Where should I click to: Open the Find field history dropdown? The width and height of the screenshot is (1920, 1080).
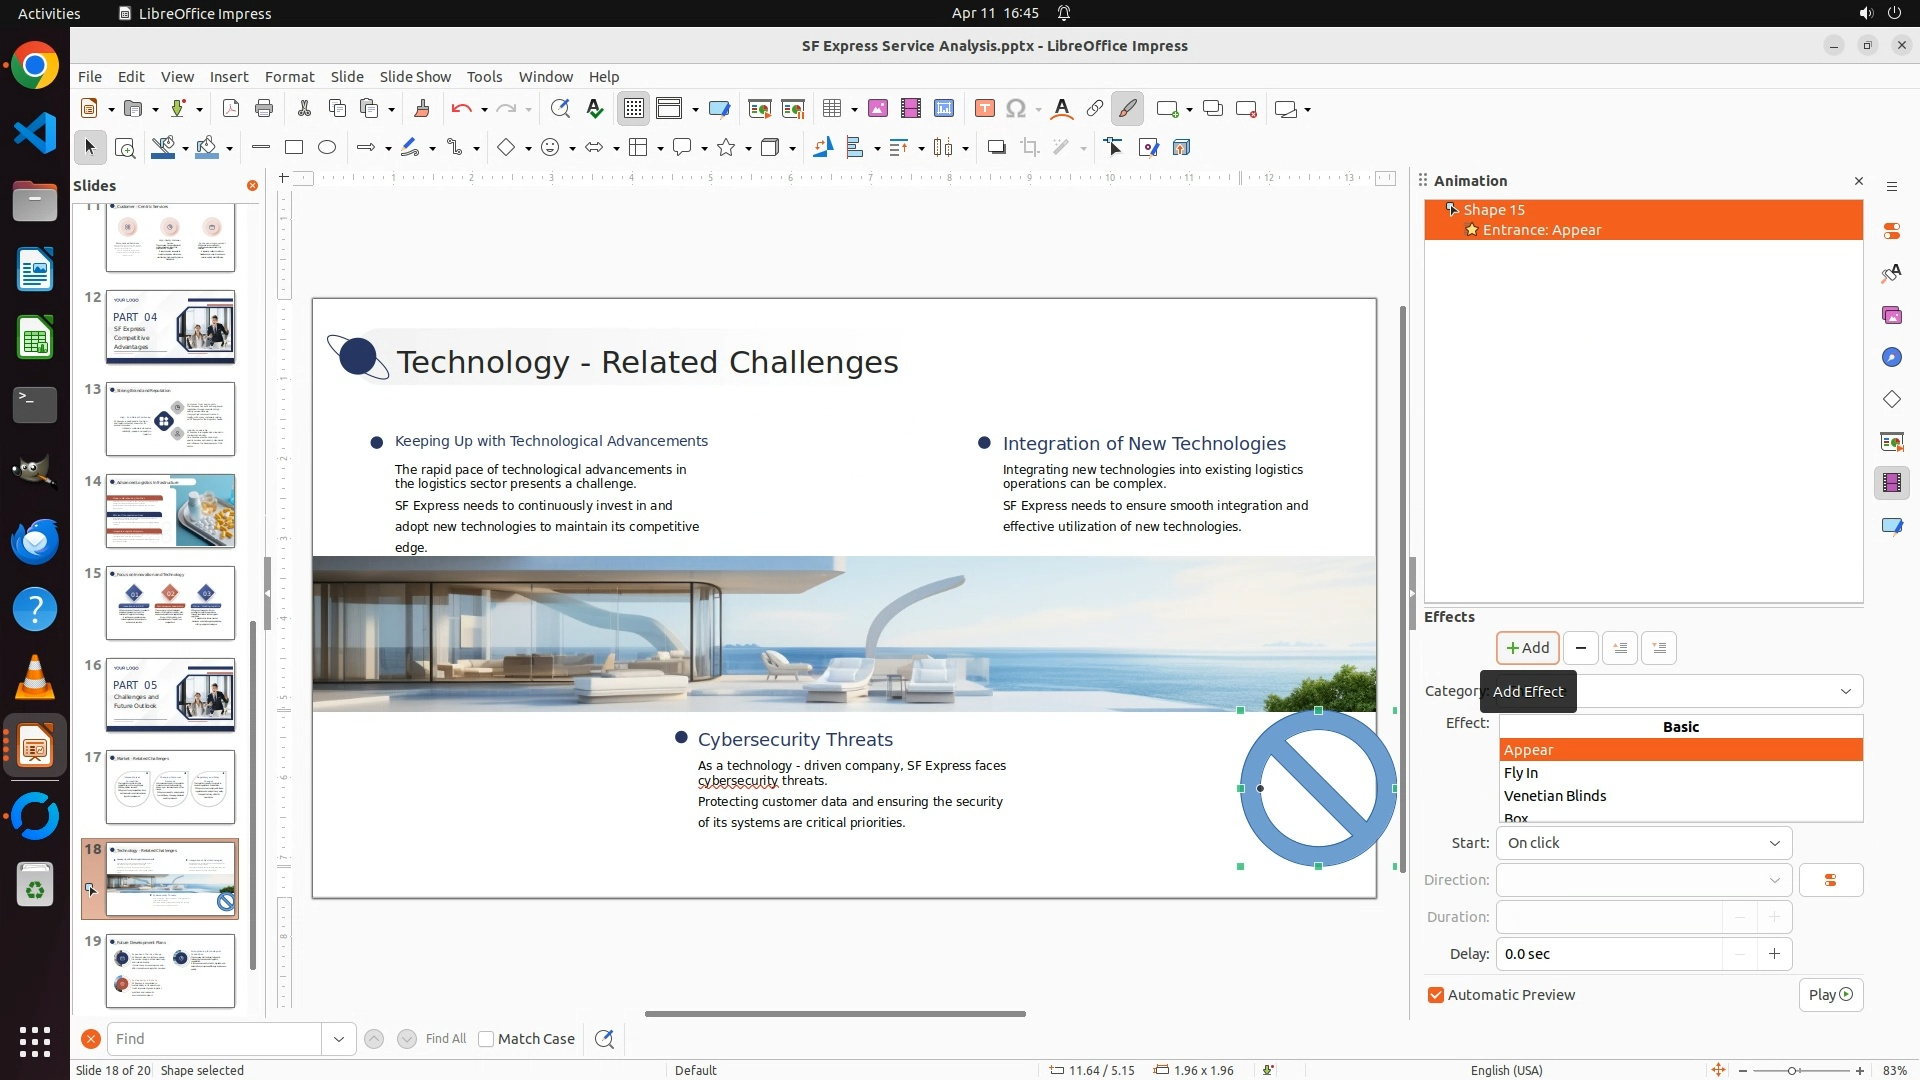pyautogui.click(x=338, y=1039)
